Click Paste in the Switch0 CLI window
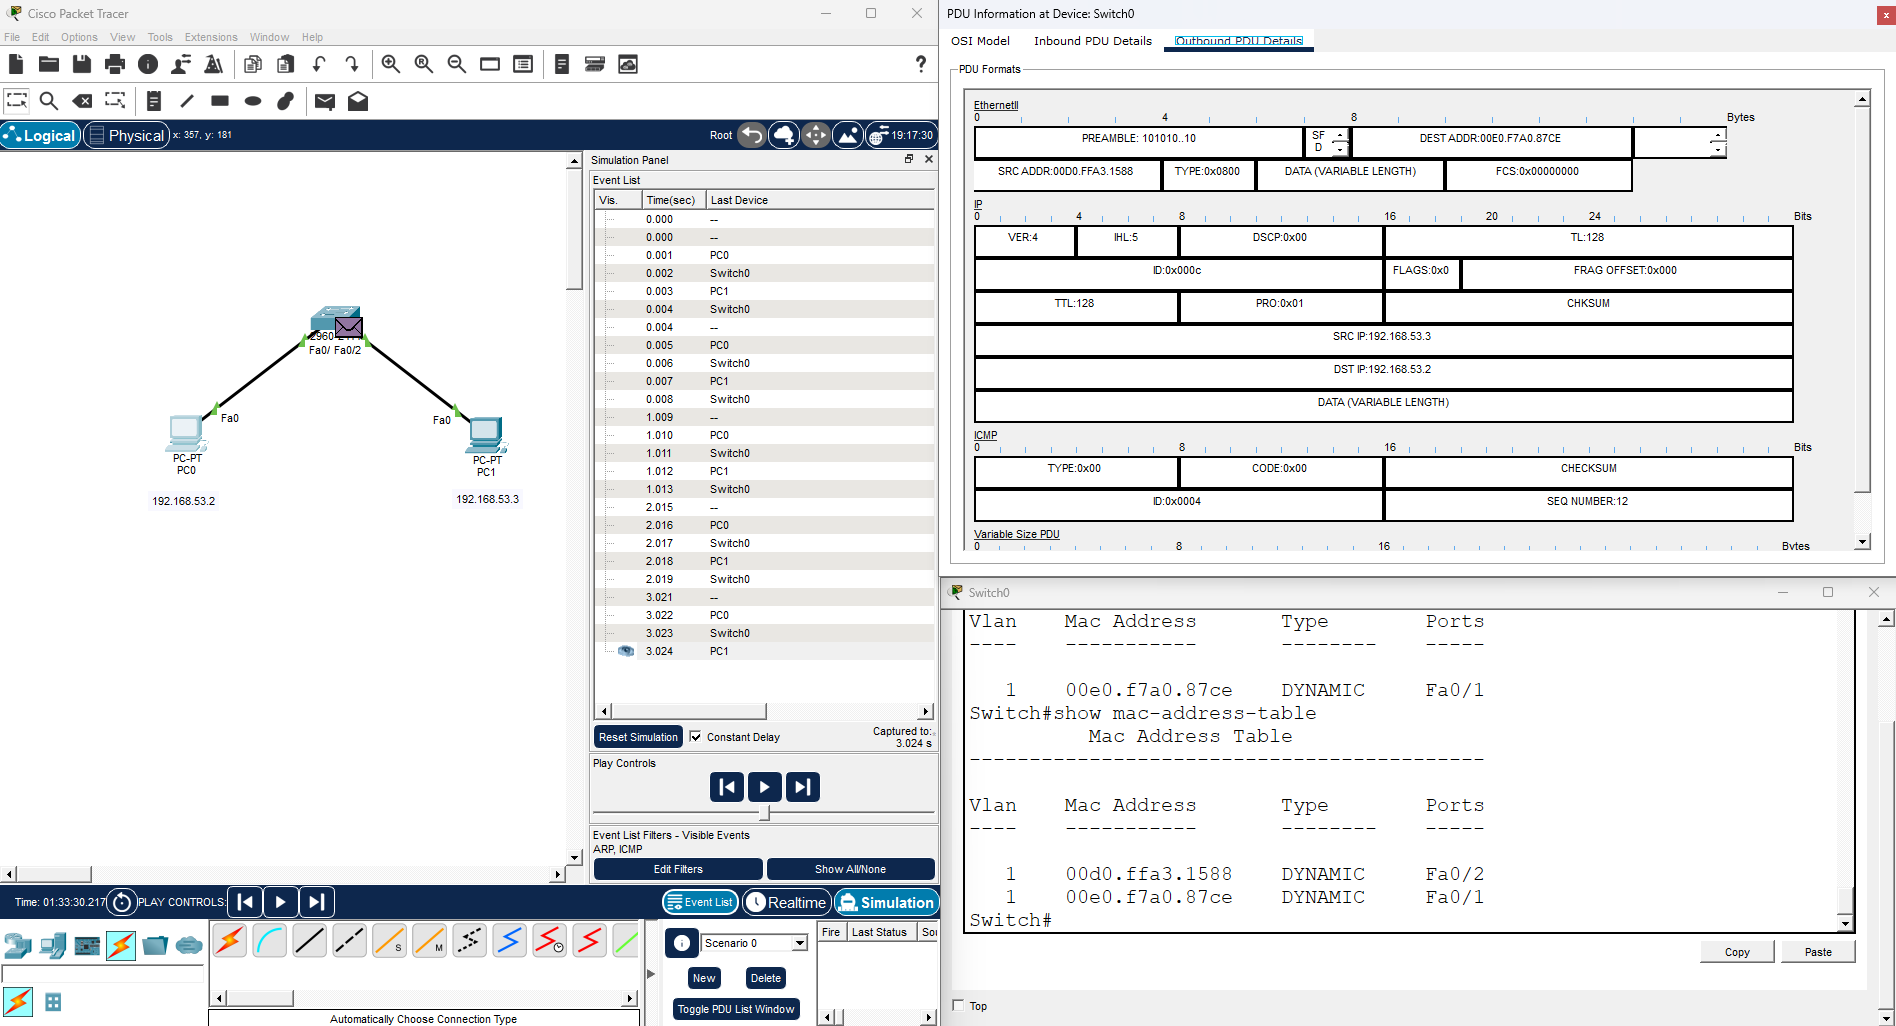The image size is (1896, 1026). pyautogui.click(x=1818, y=952)
